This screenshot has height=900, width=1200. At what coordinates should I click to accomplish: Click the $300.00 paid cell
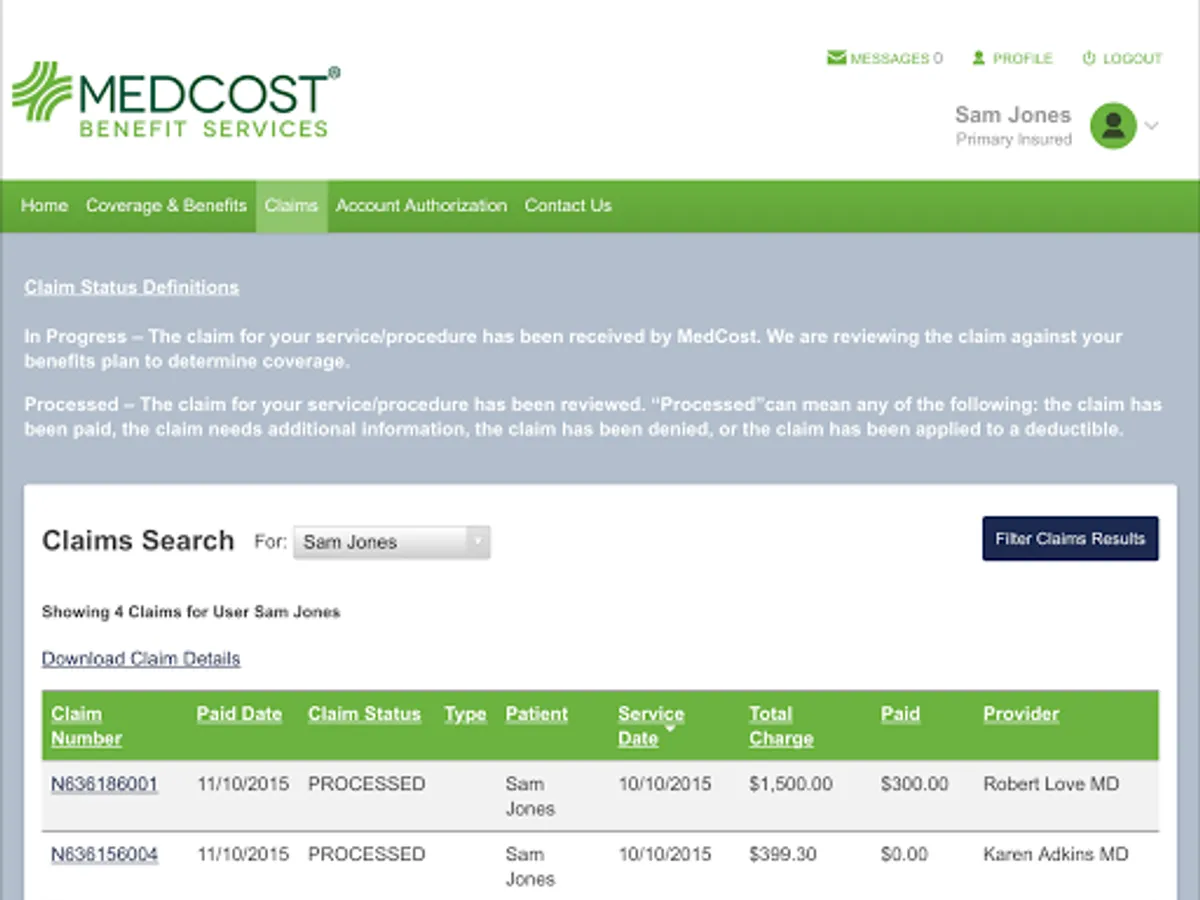(x=914, y=784)
